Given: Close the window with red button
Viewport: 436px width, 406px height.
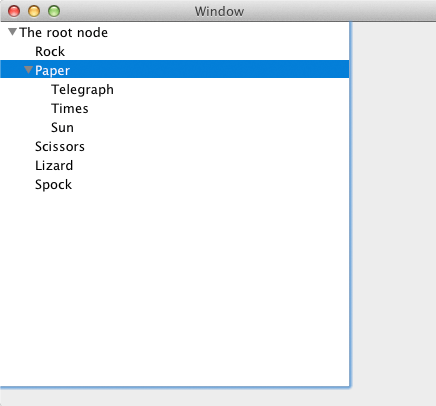Looking at the screenshot, I should pos(14,11).
